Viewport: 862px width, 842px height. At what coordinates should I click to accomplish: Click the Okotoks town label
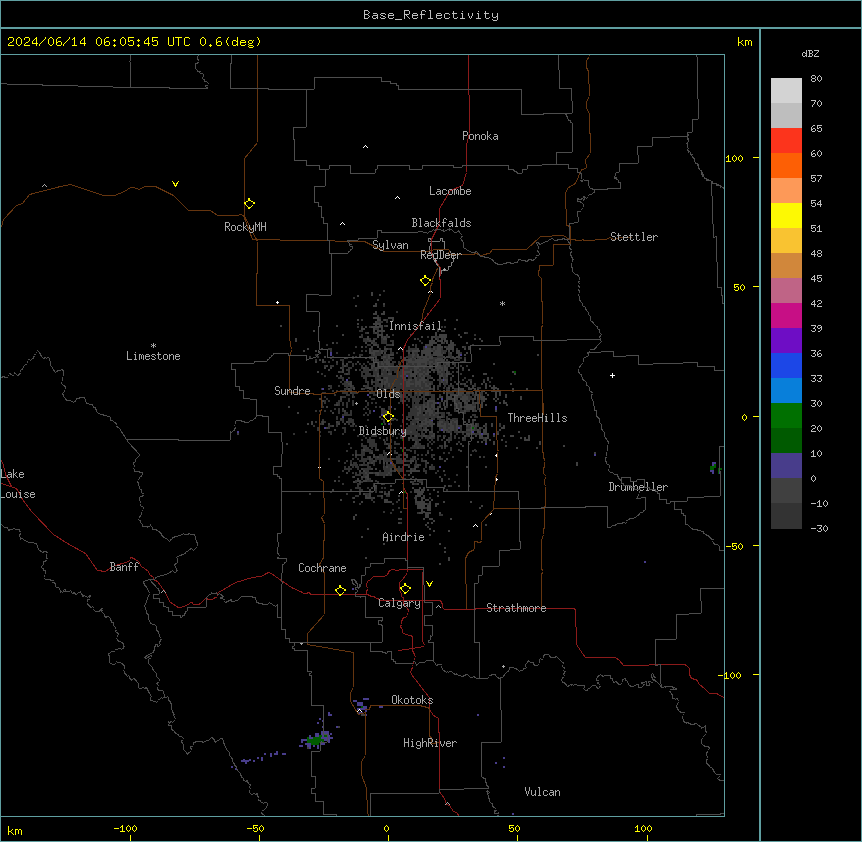tap(412, 700)
